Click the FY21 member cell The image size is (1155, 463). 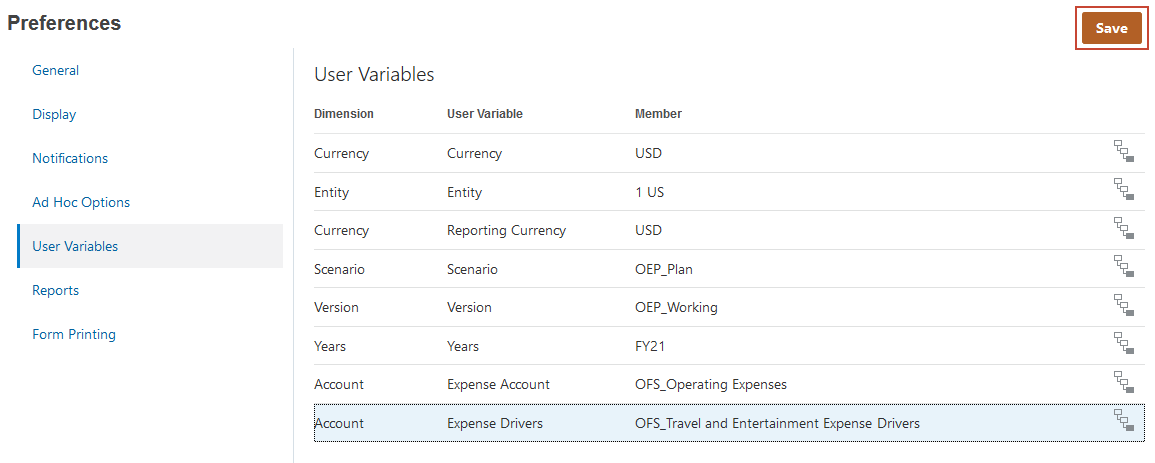(x=650, y=346)
